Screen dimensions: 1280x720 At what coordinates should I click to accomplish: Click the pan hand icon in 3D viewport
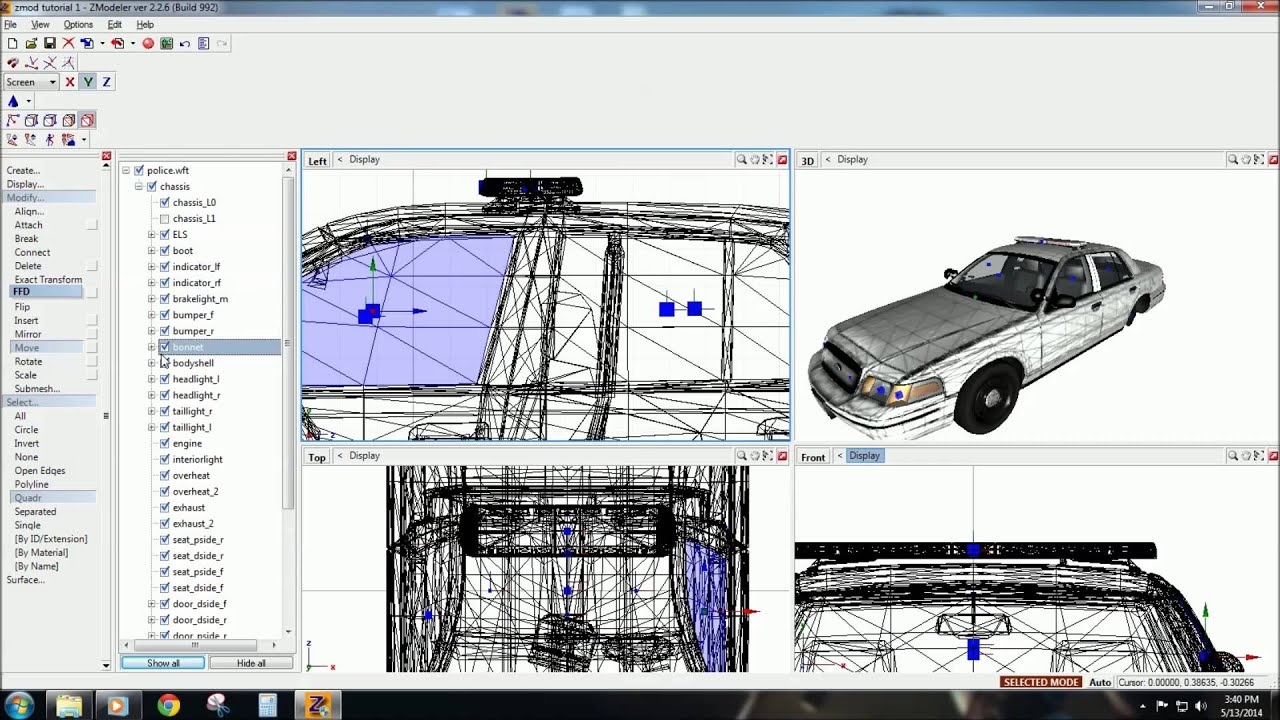1246,160
